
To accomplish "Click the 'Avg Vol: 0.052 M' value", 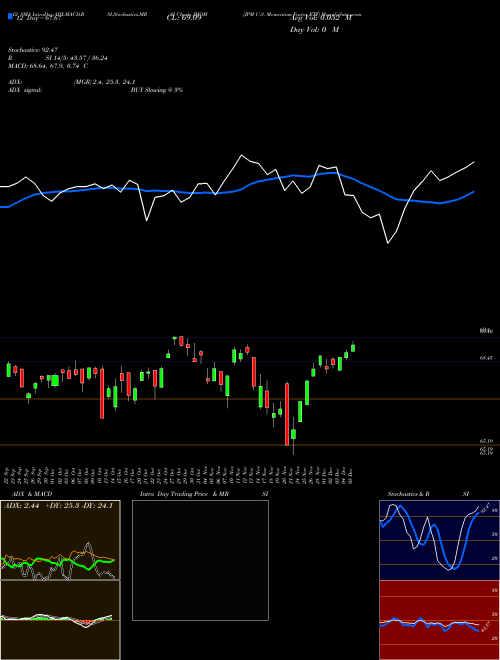I will [x=321, y=19].
